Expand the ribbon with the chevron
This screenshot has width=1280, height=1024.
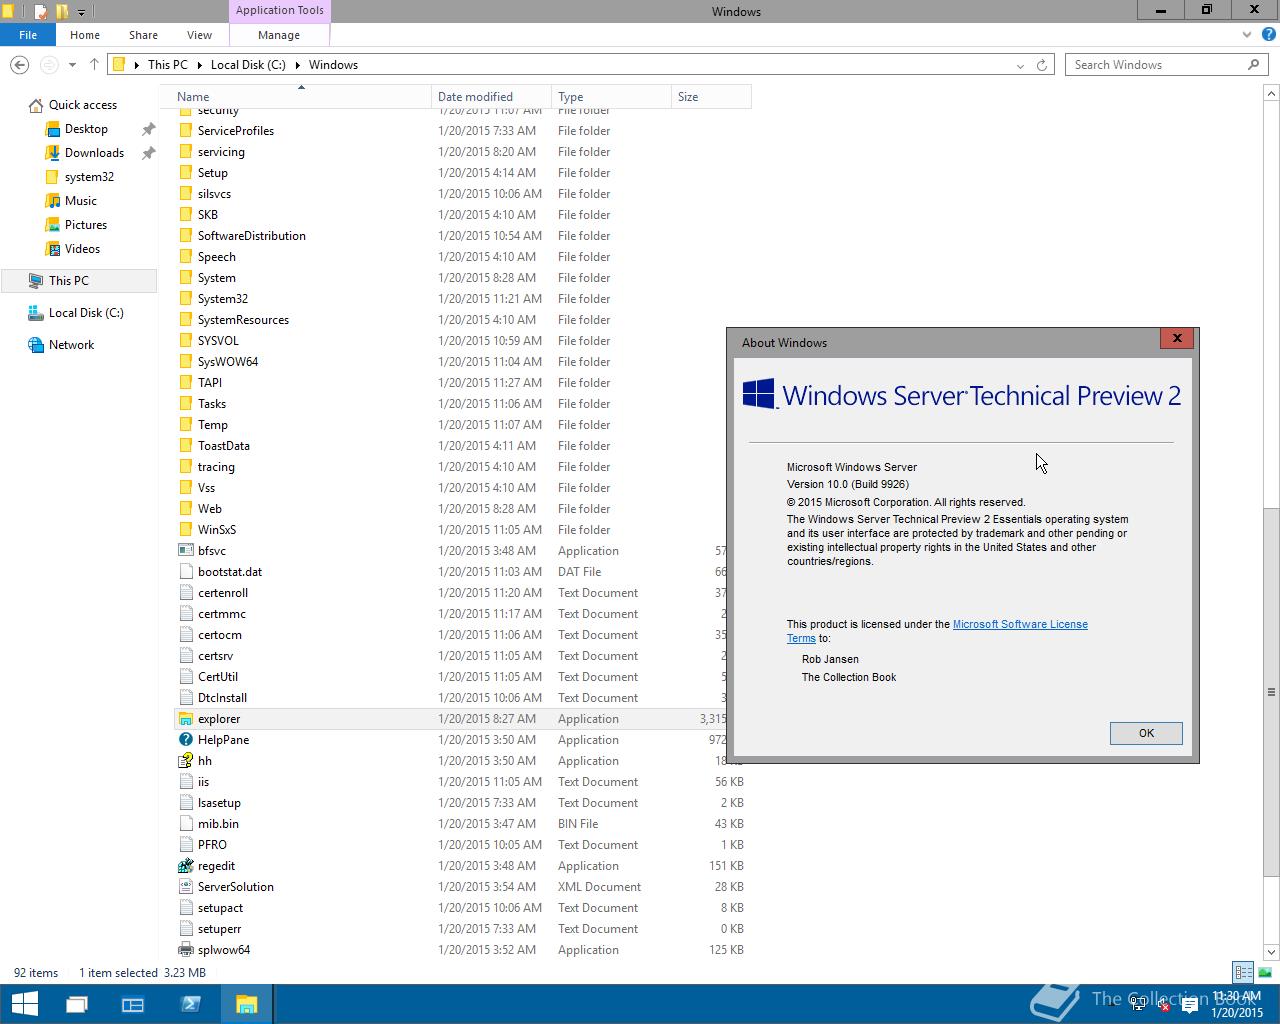click(x=1246, y=34)
